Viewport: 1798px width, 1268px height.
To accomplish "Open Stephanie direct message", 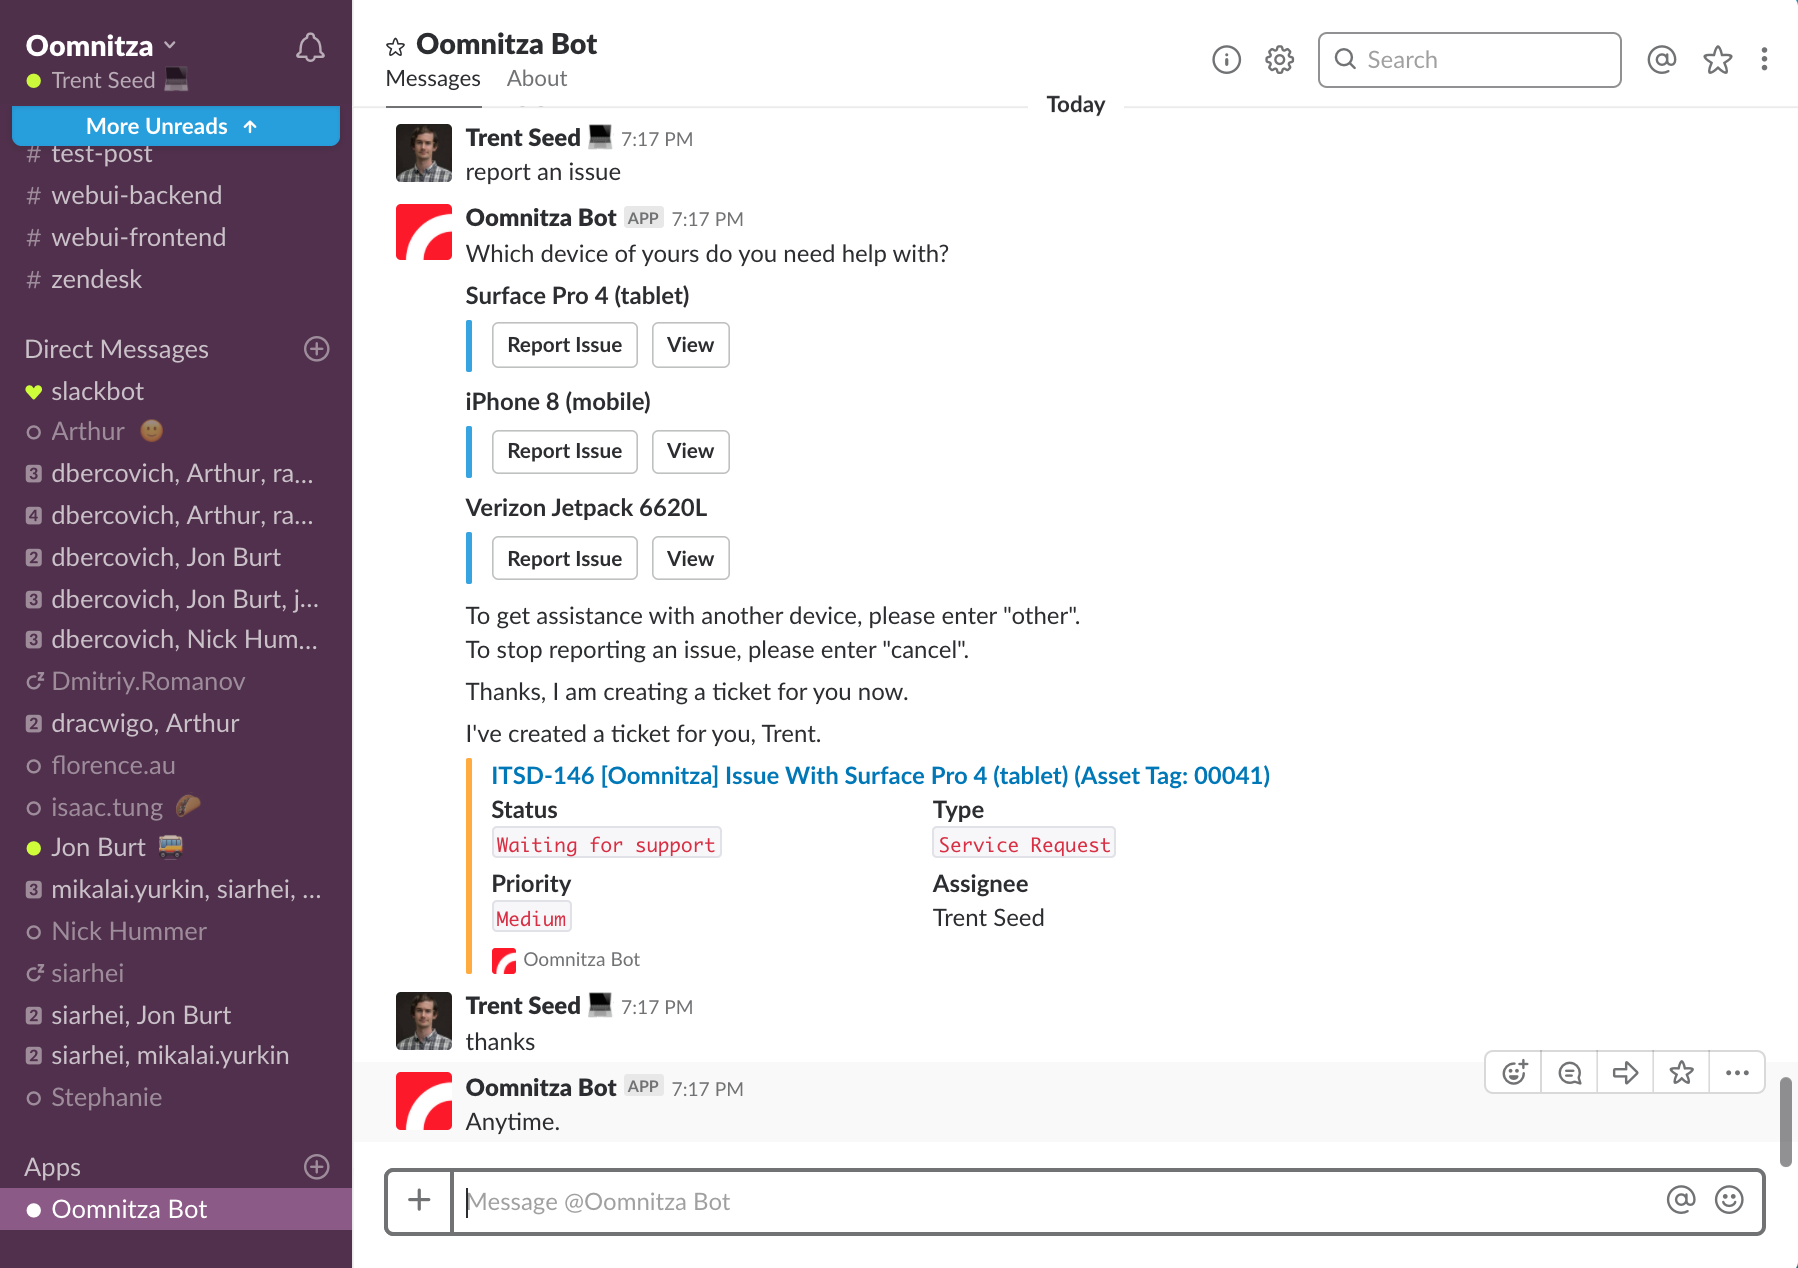I will click(x=176, y=1097).
